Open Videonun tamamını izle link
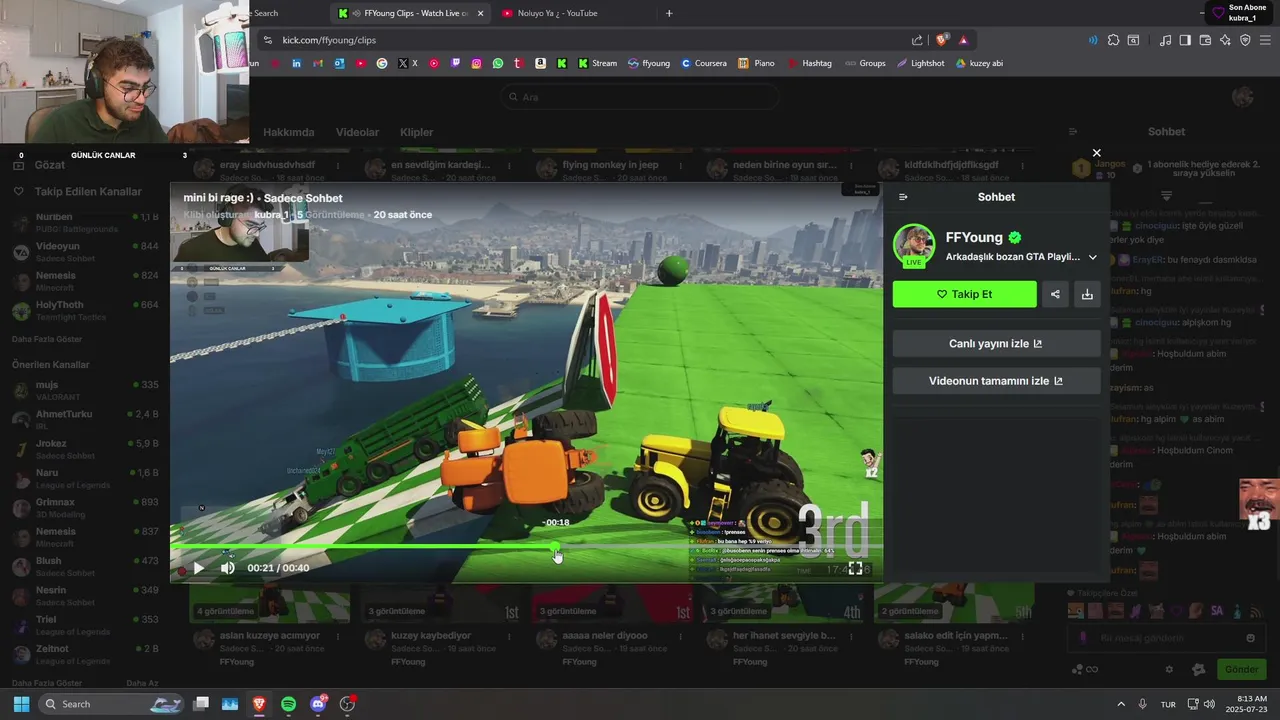Screen dimensions: 1280x720 [x=996, y=380]
